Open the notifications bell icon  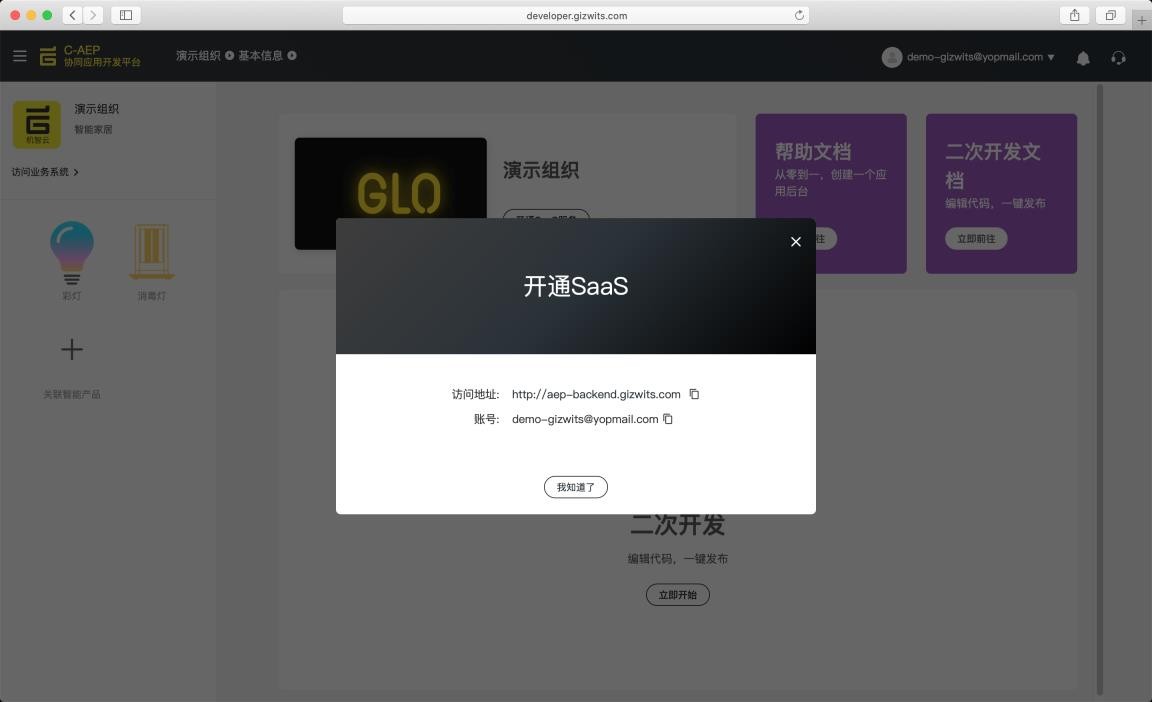coord(1082,57)
